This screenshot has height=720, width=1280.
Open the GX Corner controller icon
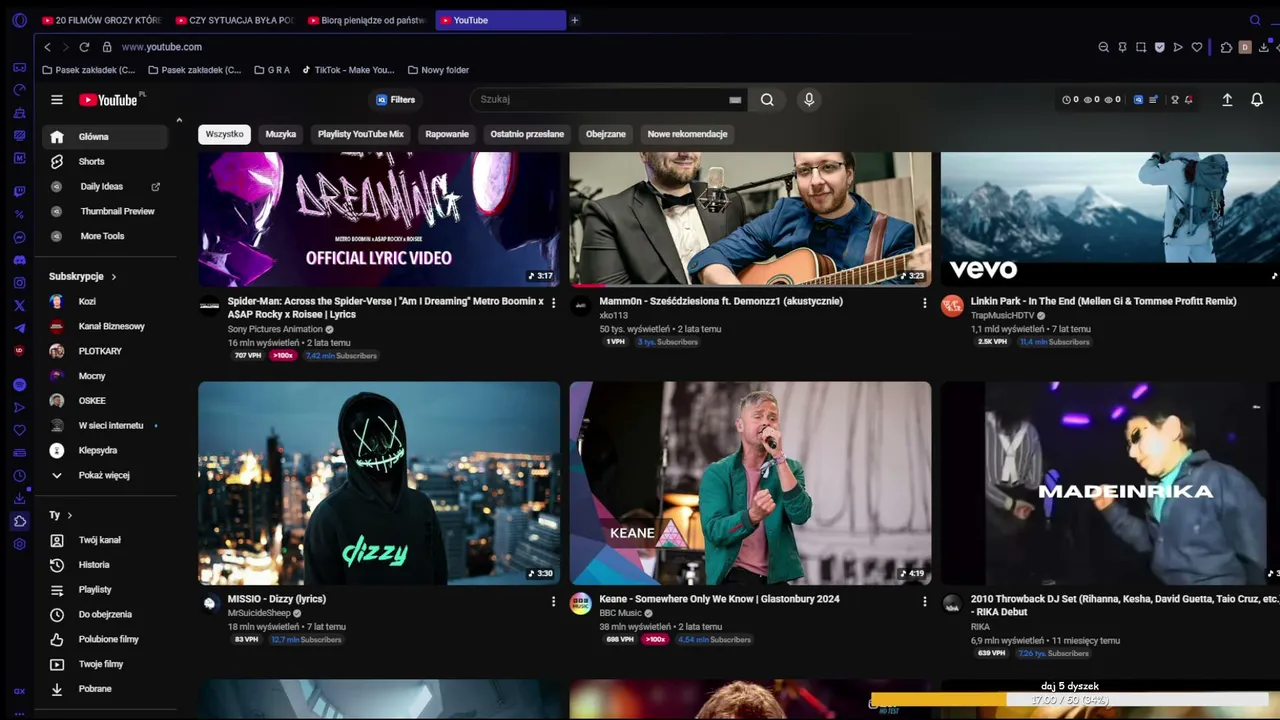click(x=19, y=67)
